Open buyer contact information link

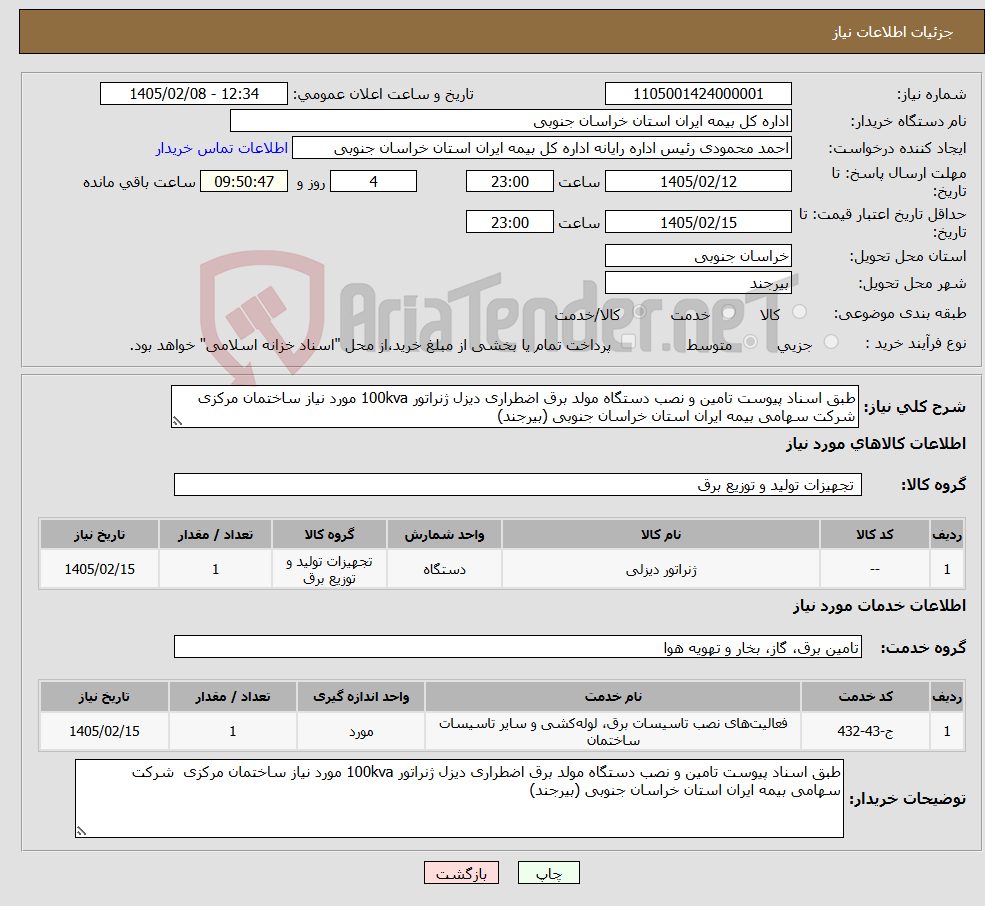point(221,148)
